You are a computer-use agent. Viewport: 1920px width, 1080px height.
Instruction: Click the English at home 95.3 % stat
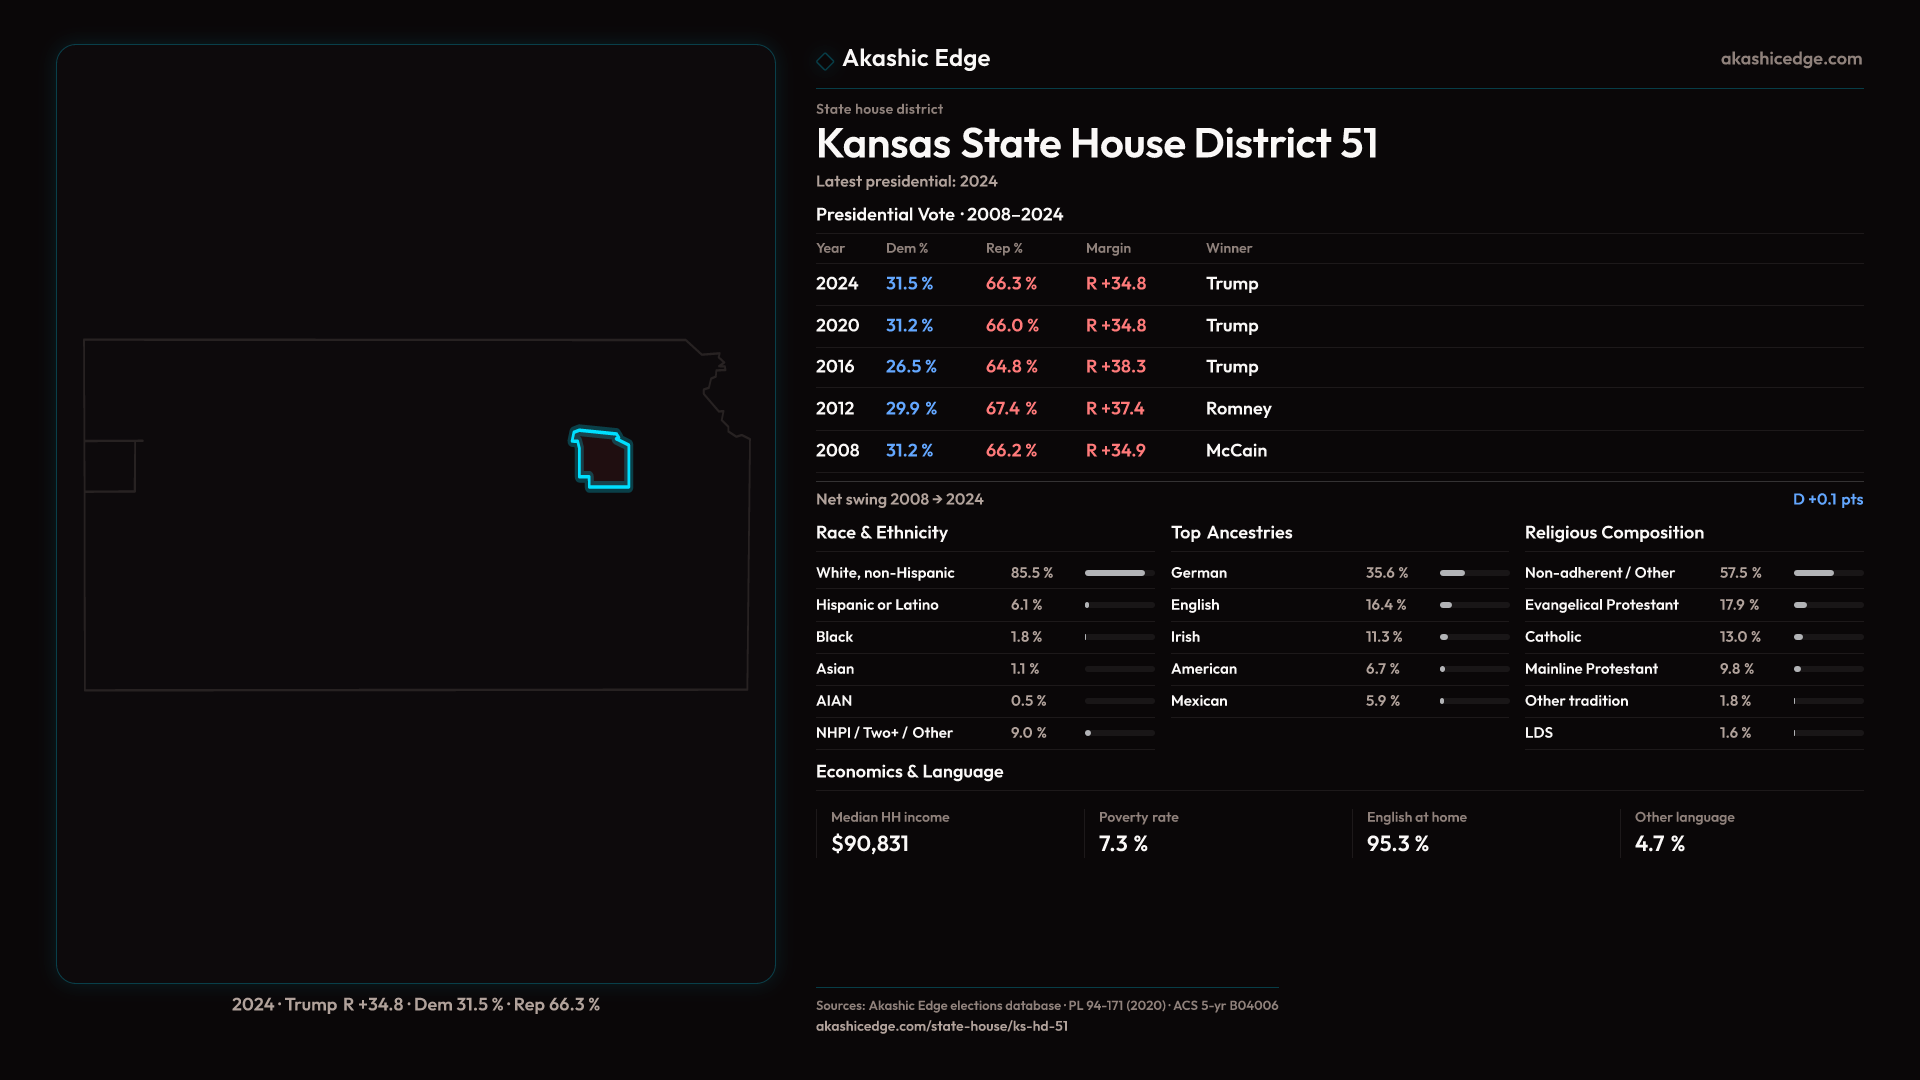tap(1397, 844)
